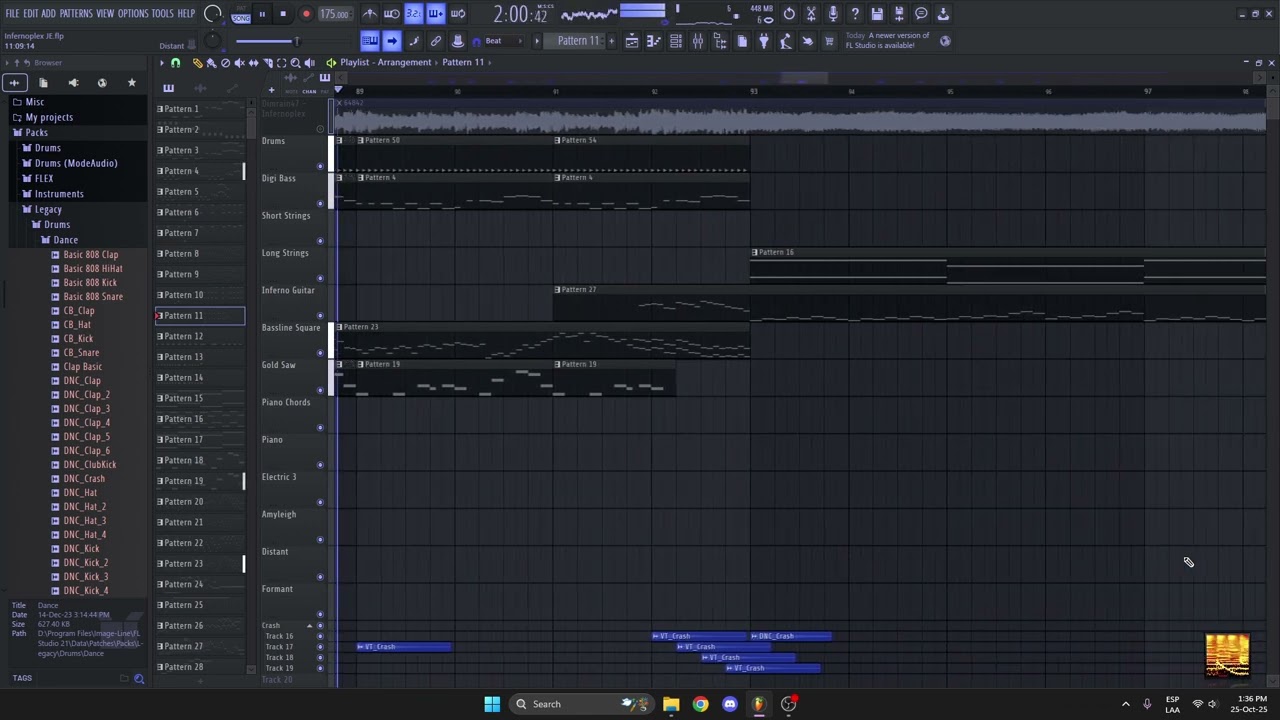Select the Draw pencil tool in playlist
The width and height of the screenshot is (1280, 720).
(198, 62)
